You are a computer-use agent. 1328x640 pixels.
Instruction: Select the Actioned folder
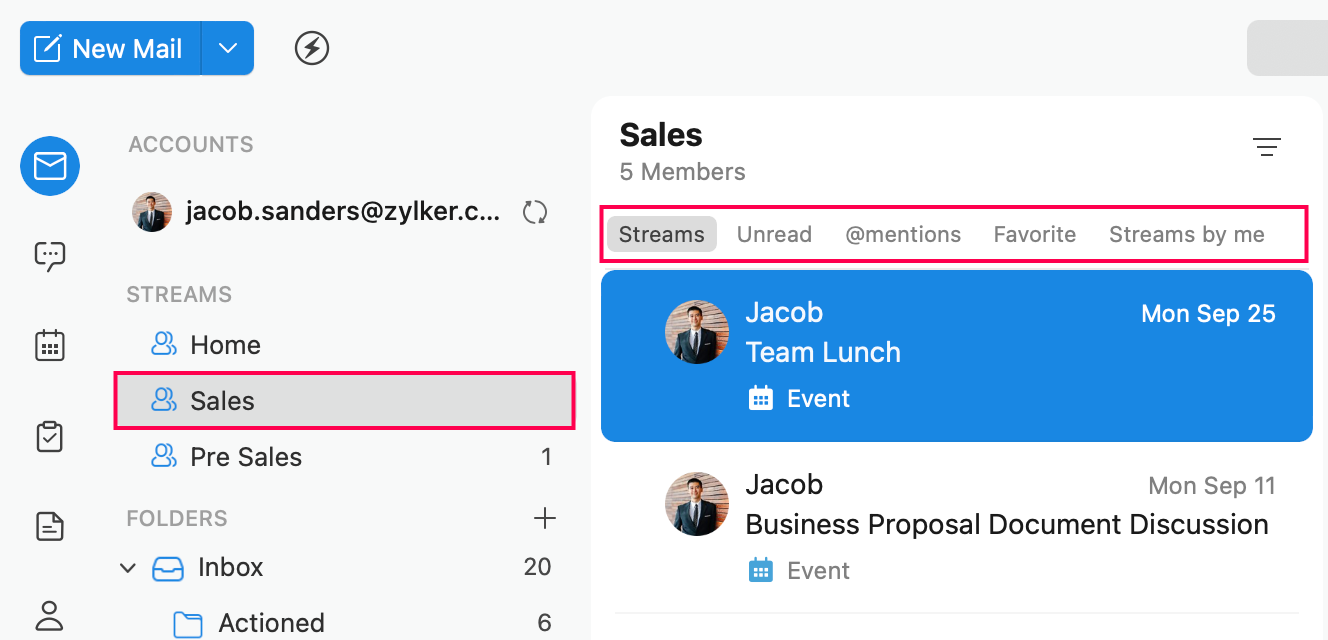[271, 623]
